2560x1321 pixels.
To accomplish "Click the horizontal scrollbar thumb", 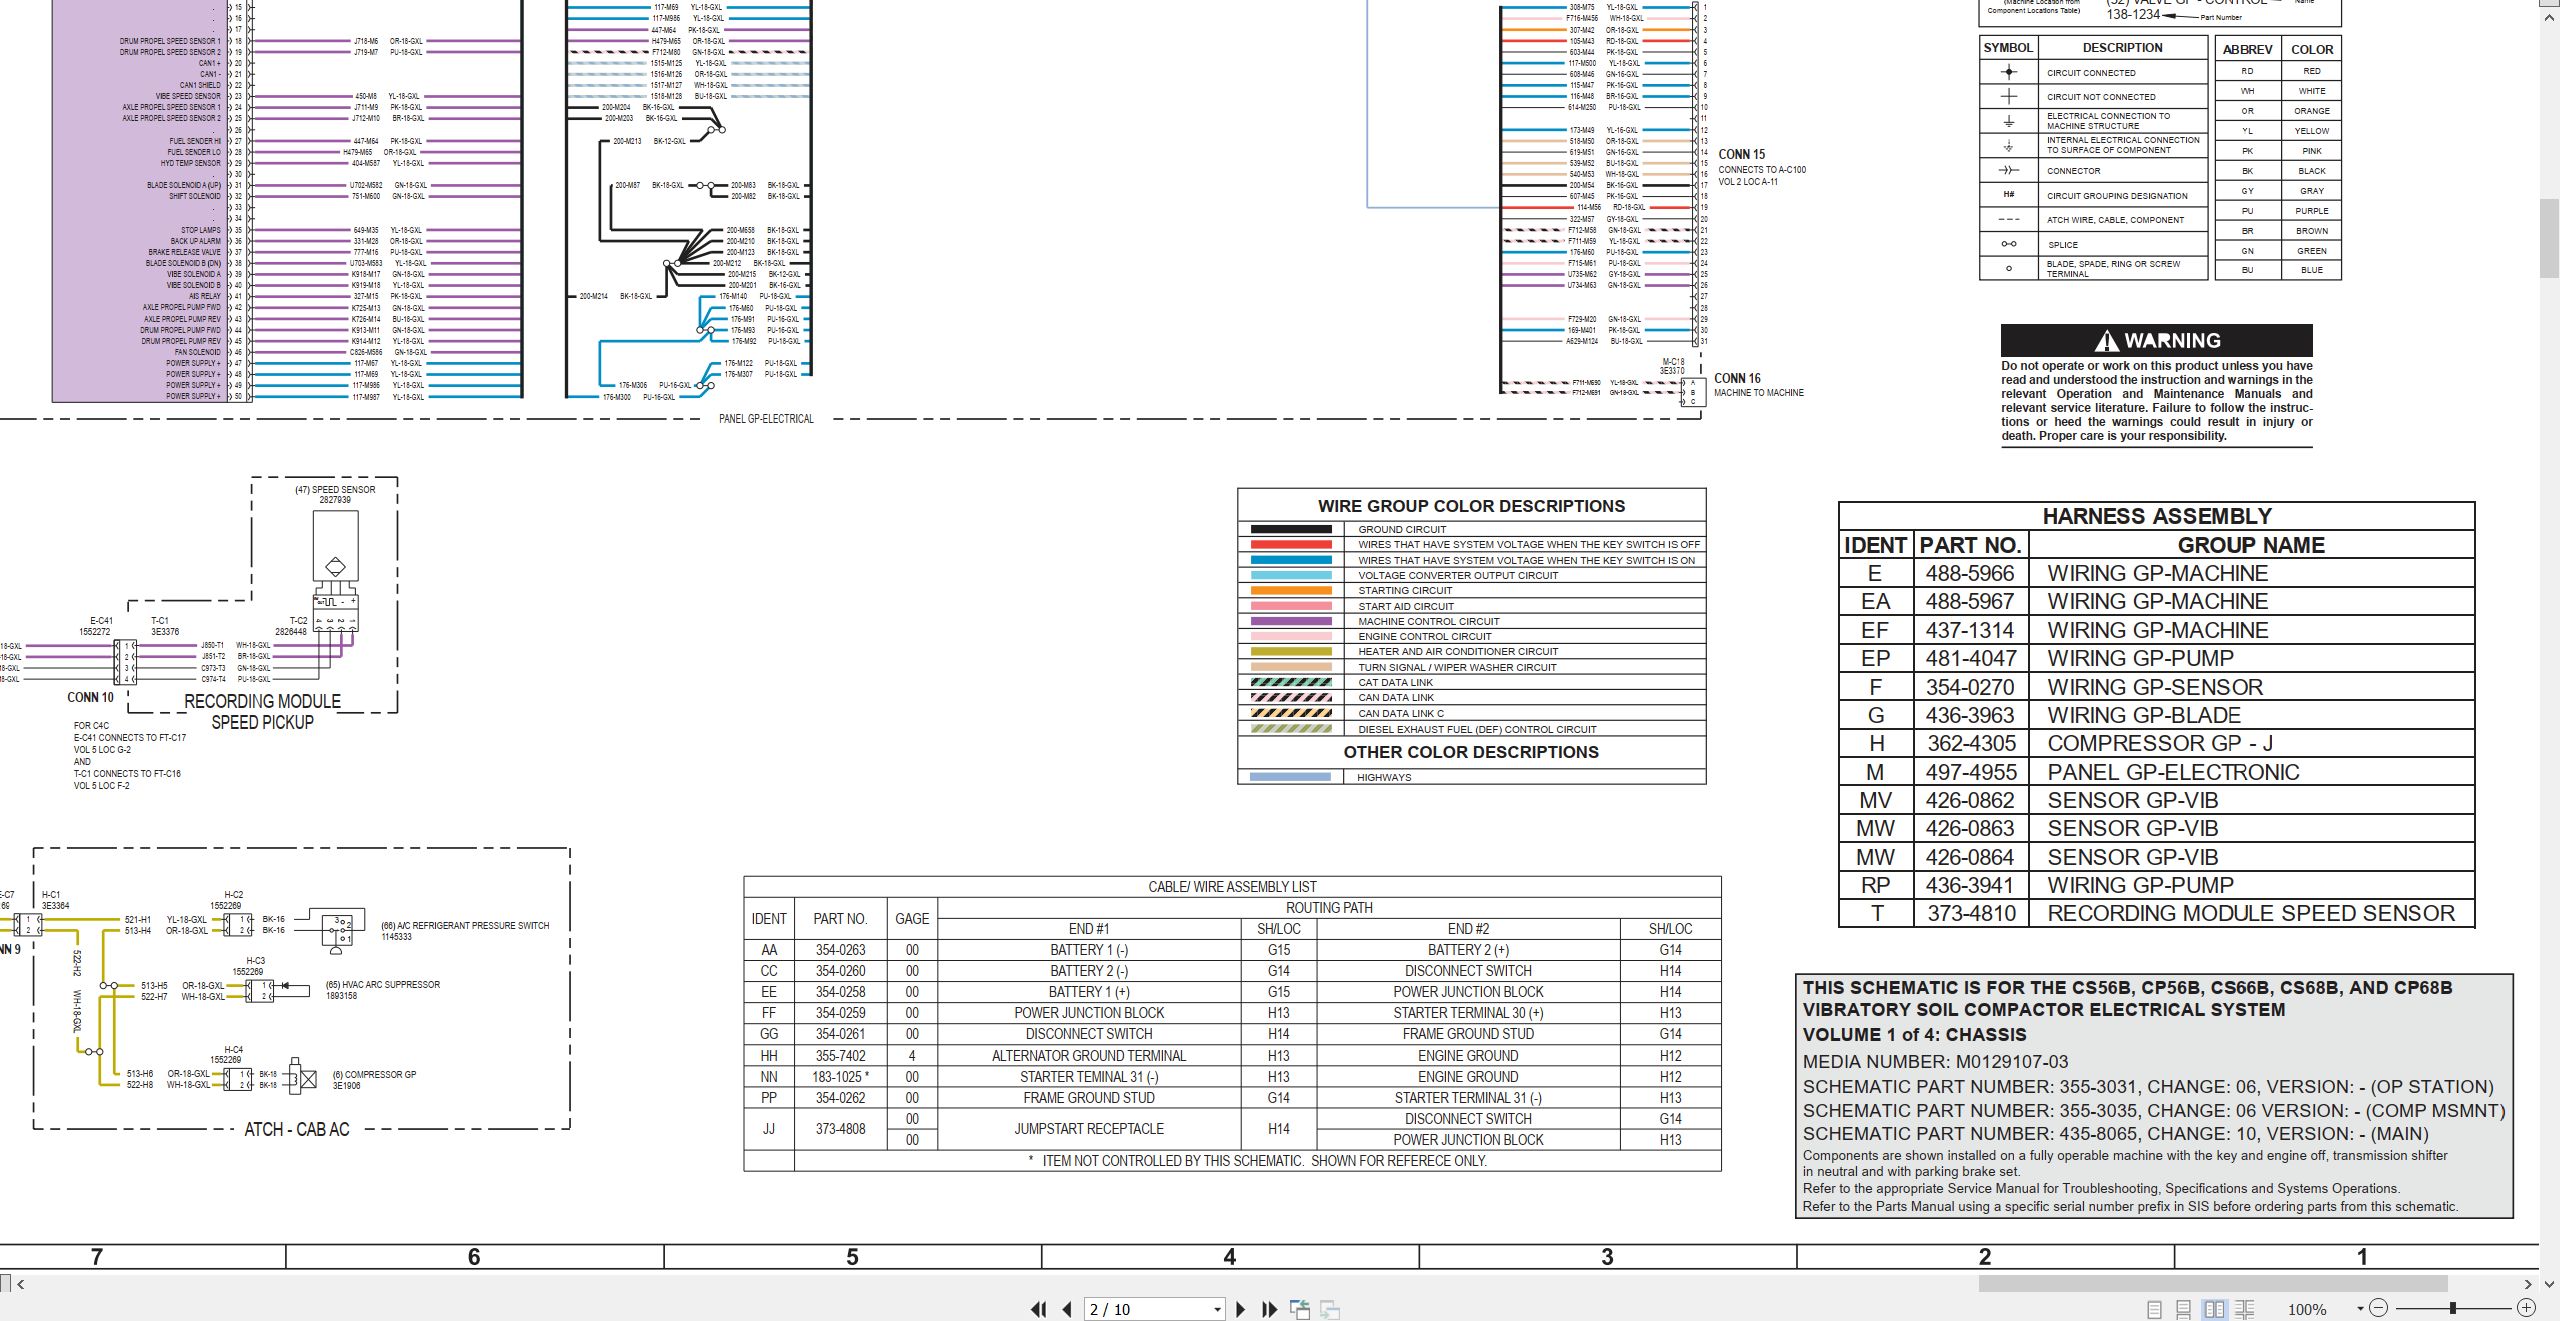I will click(2213, 1284).
